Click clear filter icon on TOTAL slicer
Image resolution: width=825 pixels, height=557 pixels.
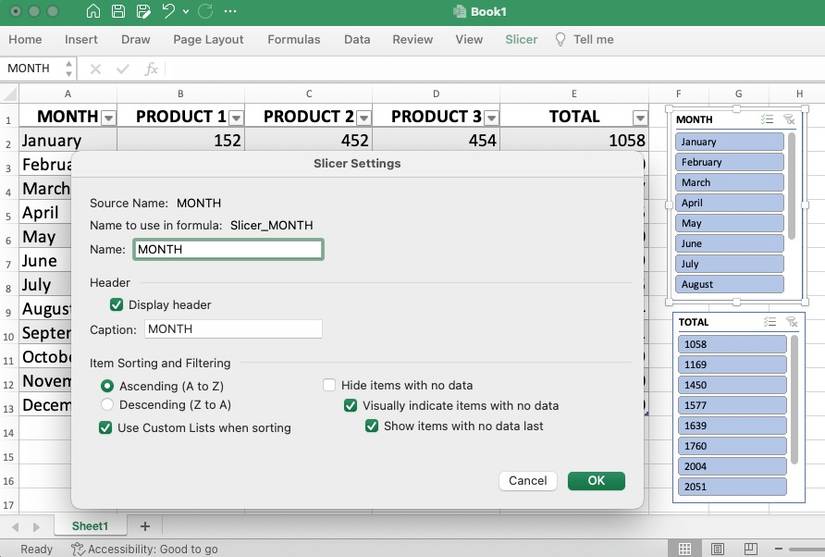click(x=790, y=322)
